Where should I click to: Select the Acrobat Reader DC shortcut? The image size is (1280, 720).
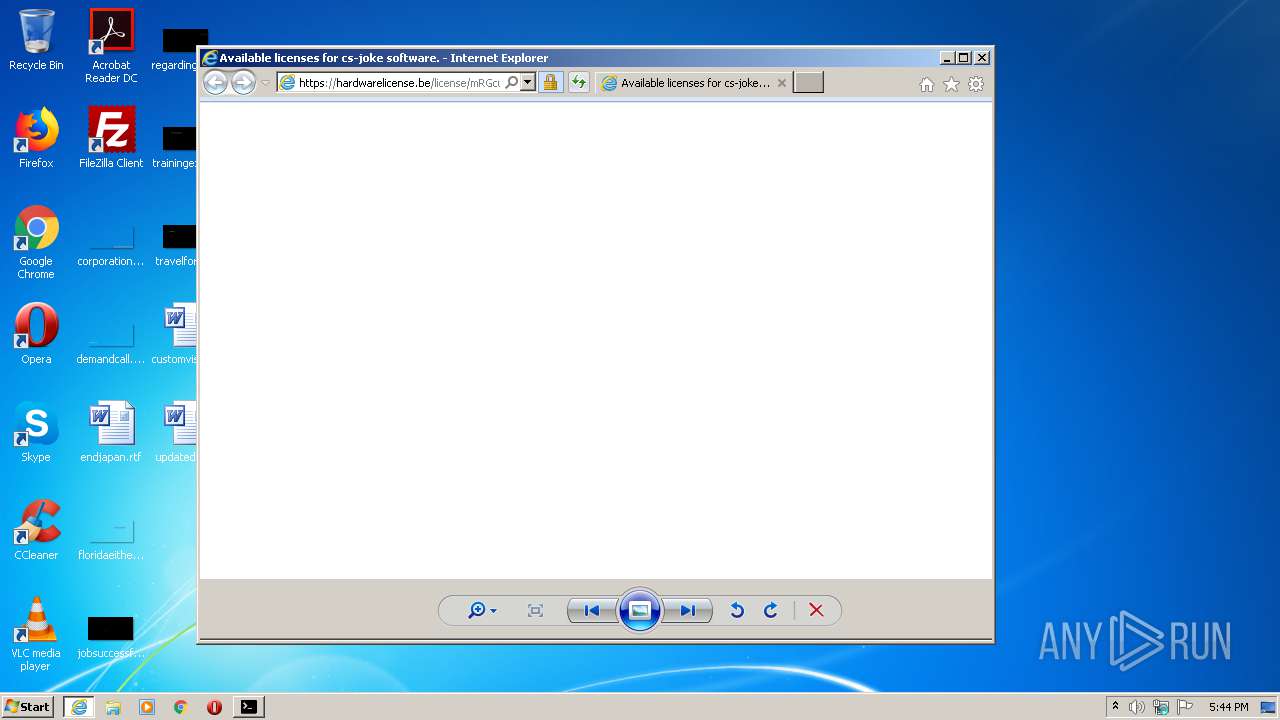pyautogui.click(x=111, y=46)
